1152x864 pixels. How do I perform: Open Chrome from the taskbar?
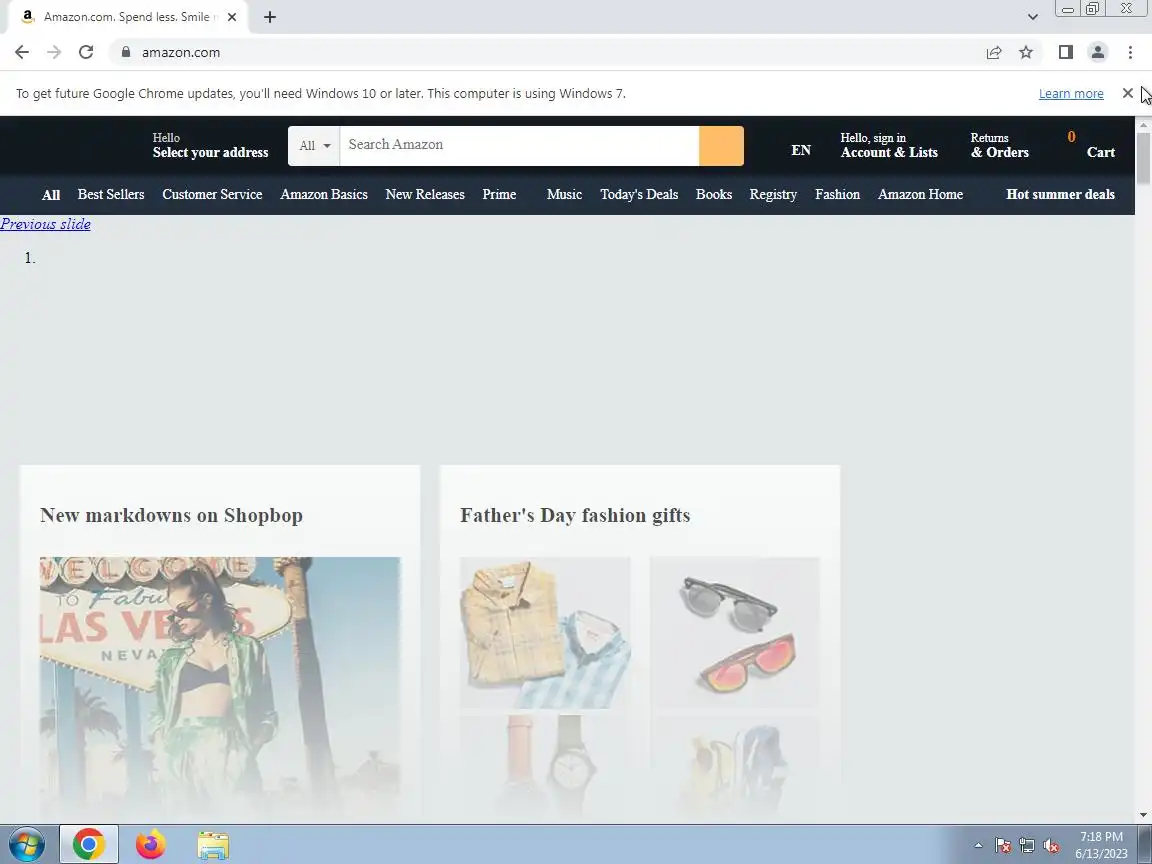pyautogui.click(x=88, y=844)
